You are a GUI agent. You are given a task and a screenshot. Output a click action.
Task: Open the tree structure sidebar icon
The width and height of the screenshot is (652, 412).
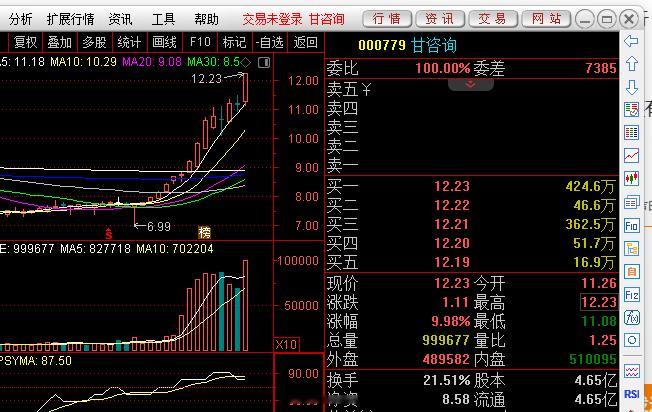coord(632,249)
